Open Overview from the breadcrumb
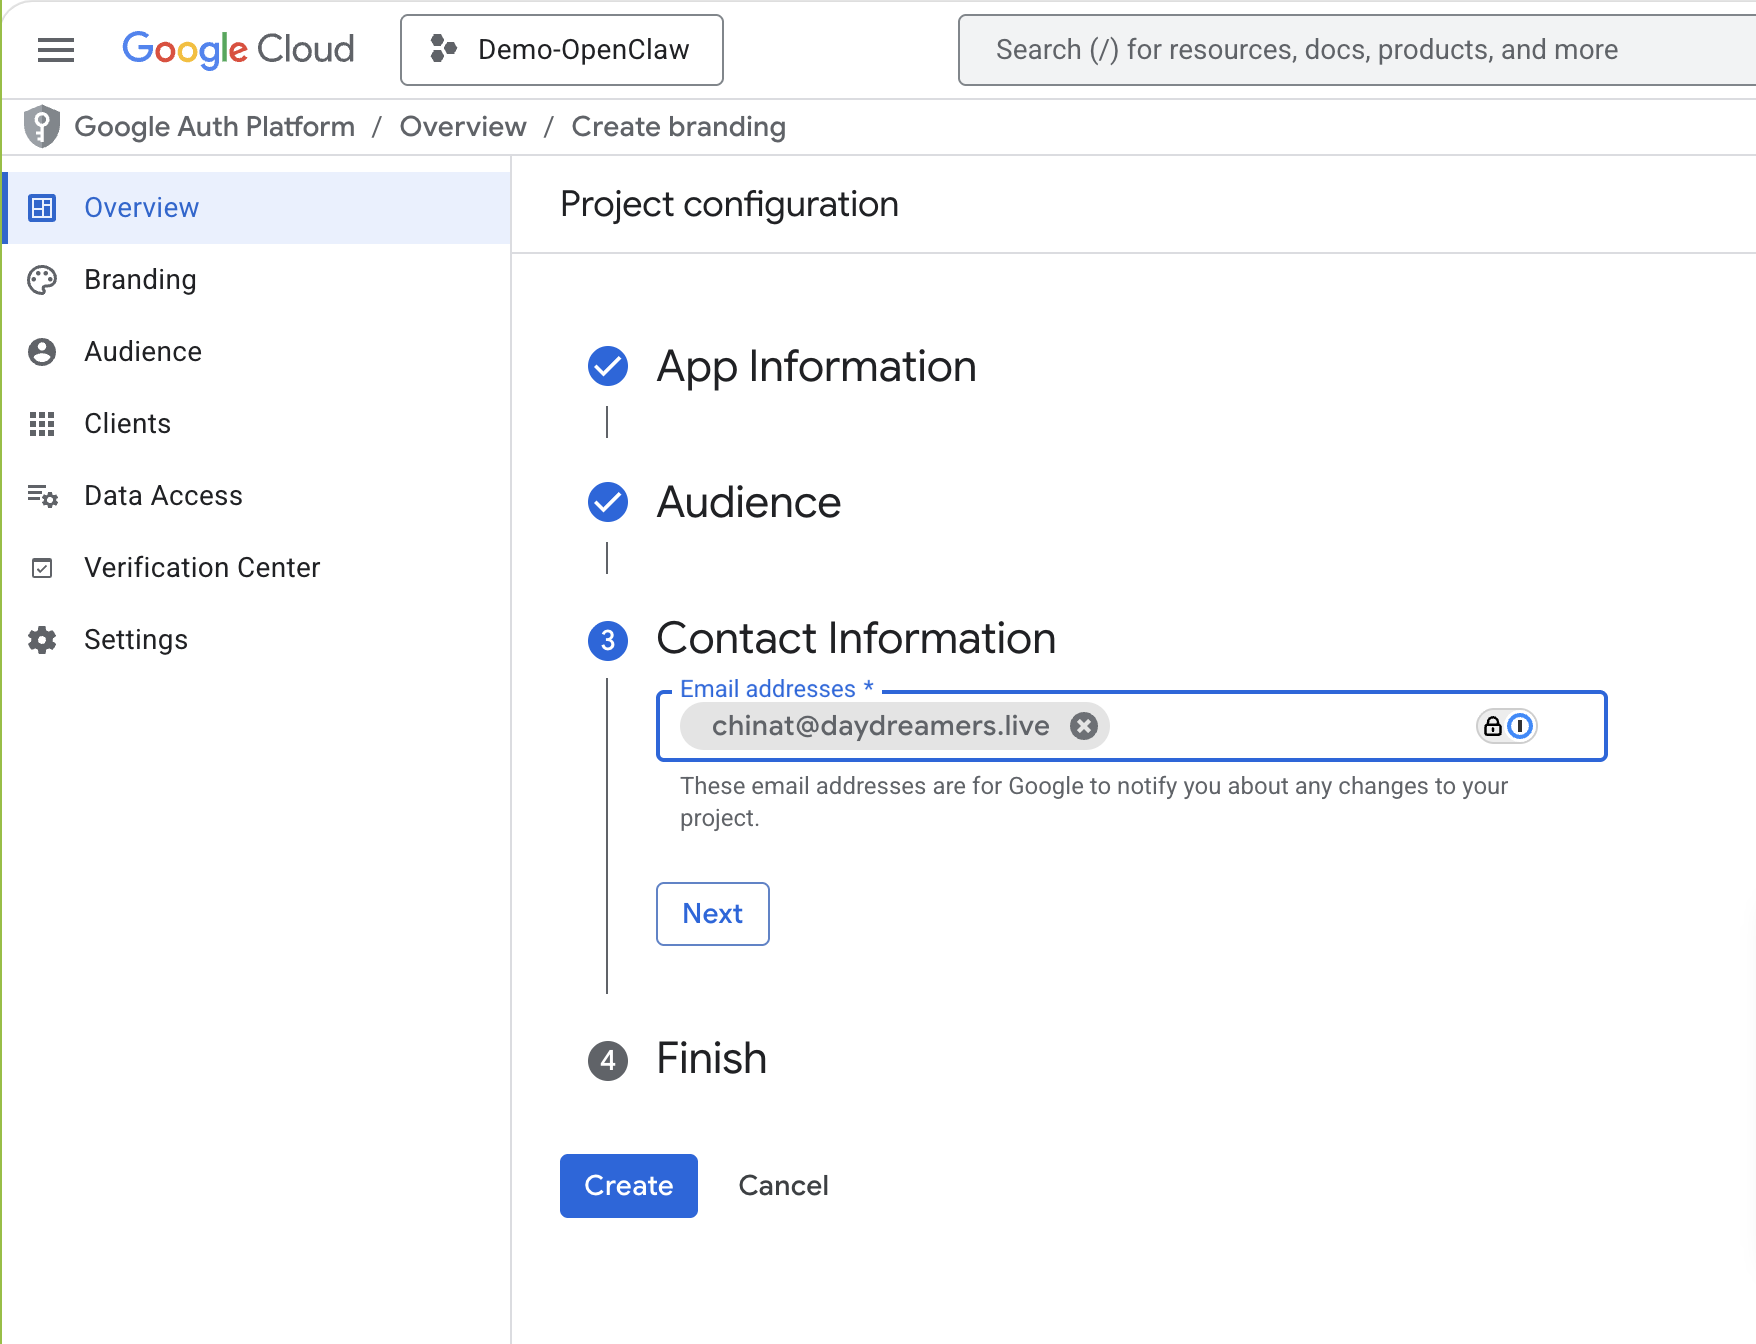 tap(463, 126)
